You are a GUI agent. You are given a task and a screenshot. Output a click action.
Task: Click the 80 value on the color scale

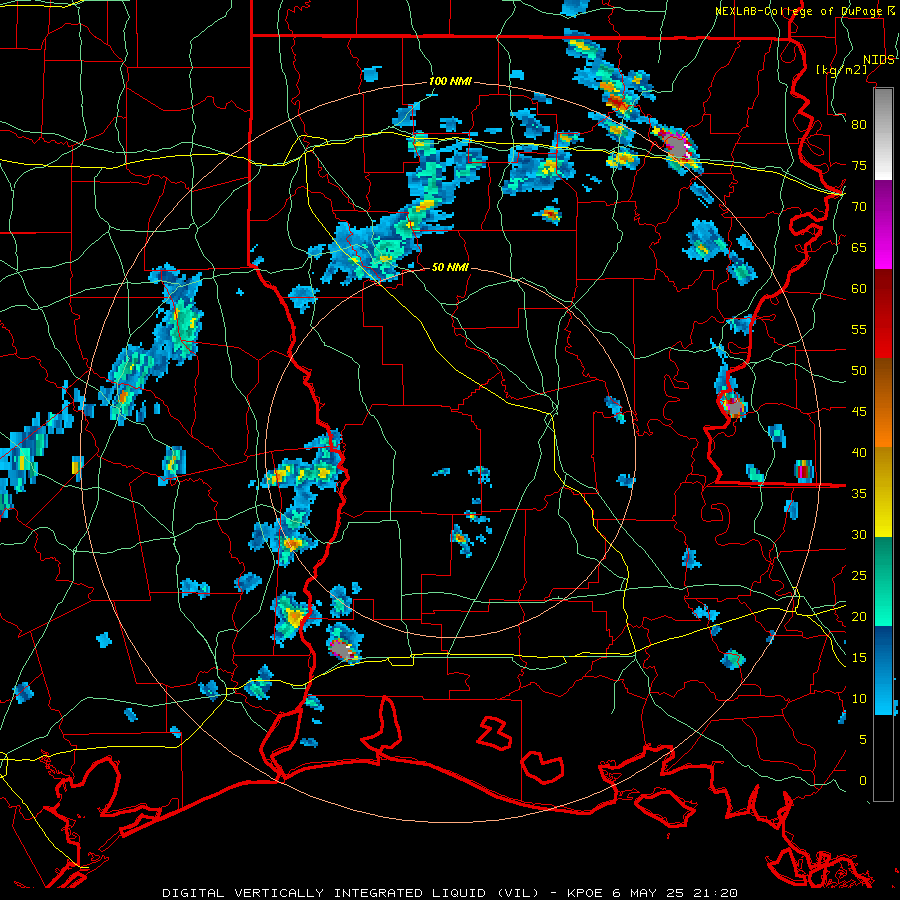859,125
